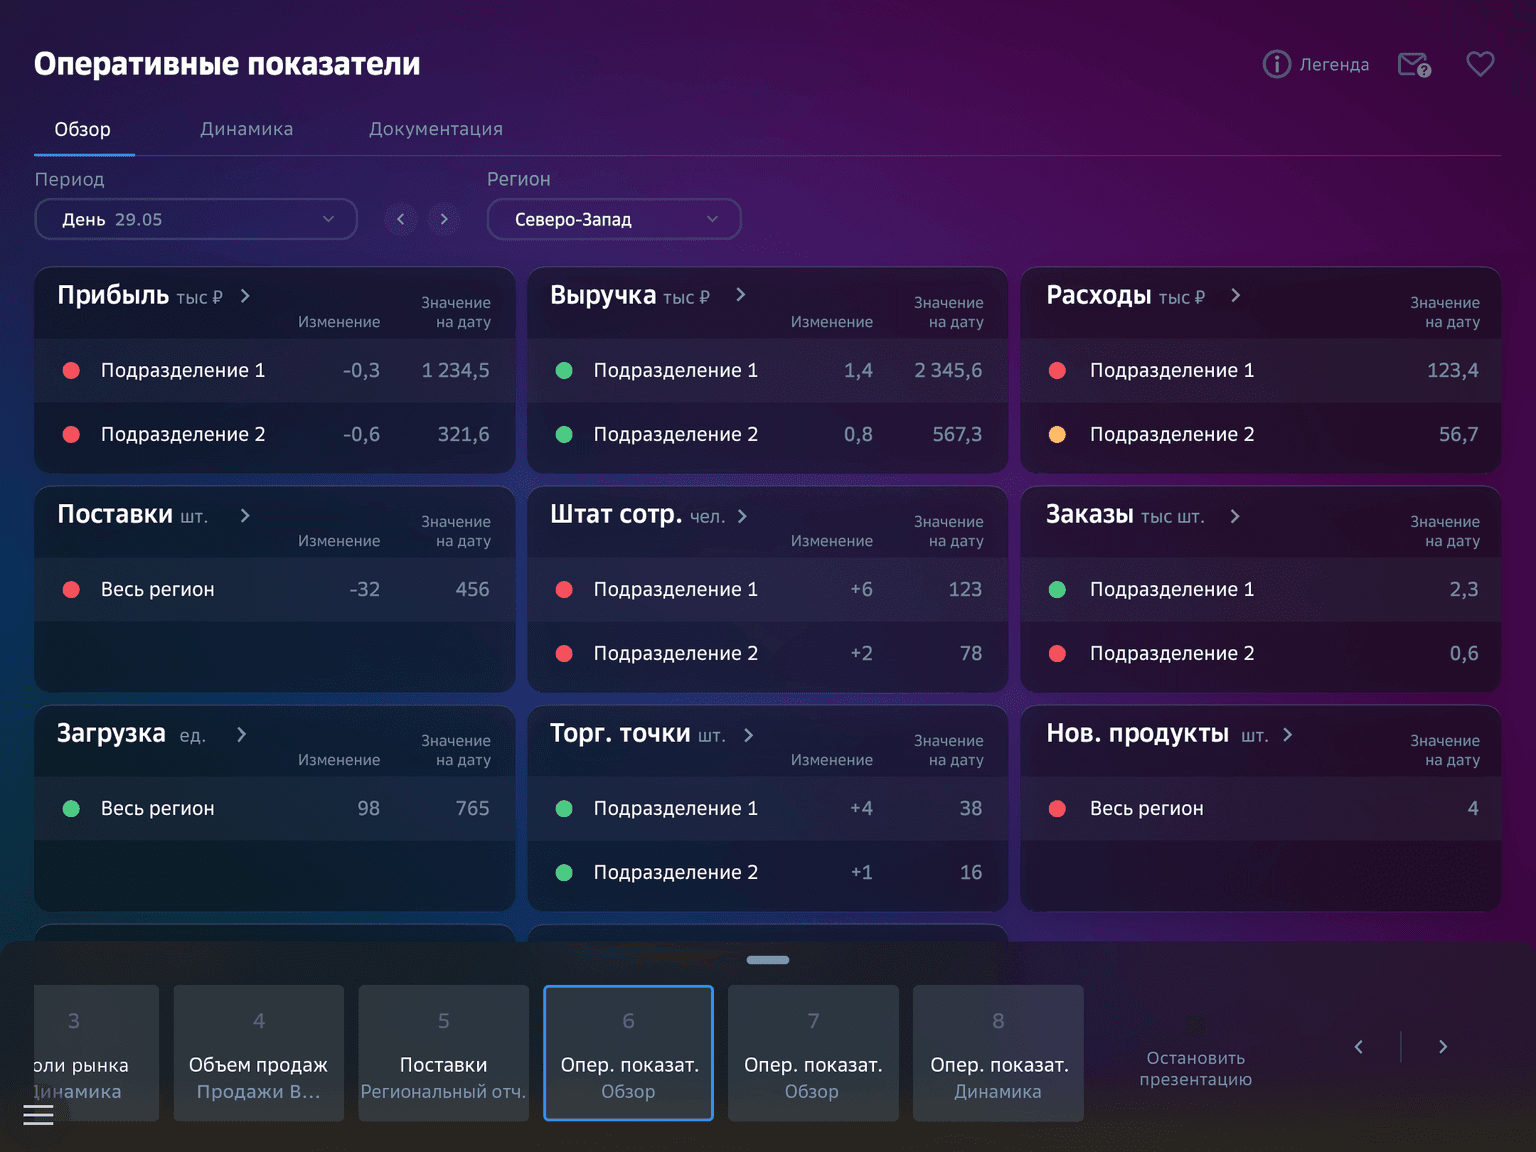
Task: Click the Поставки card title
Action: (115, 514)
